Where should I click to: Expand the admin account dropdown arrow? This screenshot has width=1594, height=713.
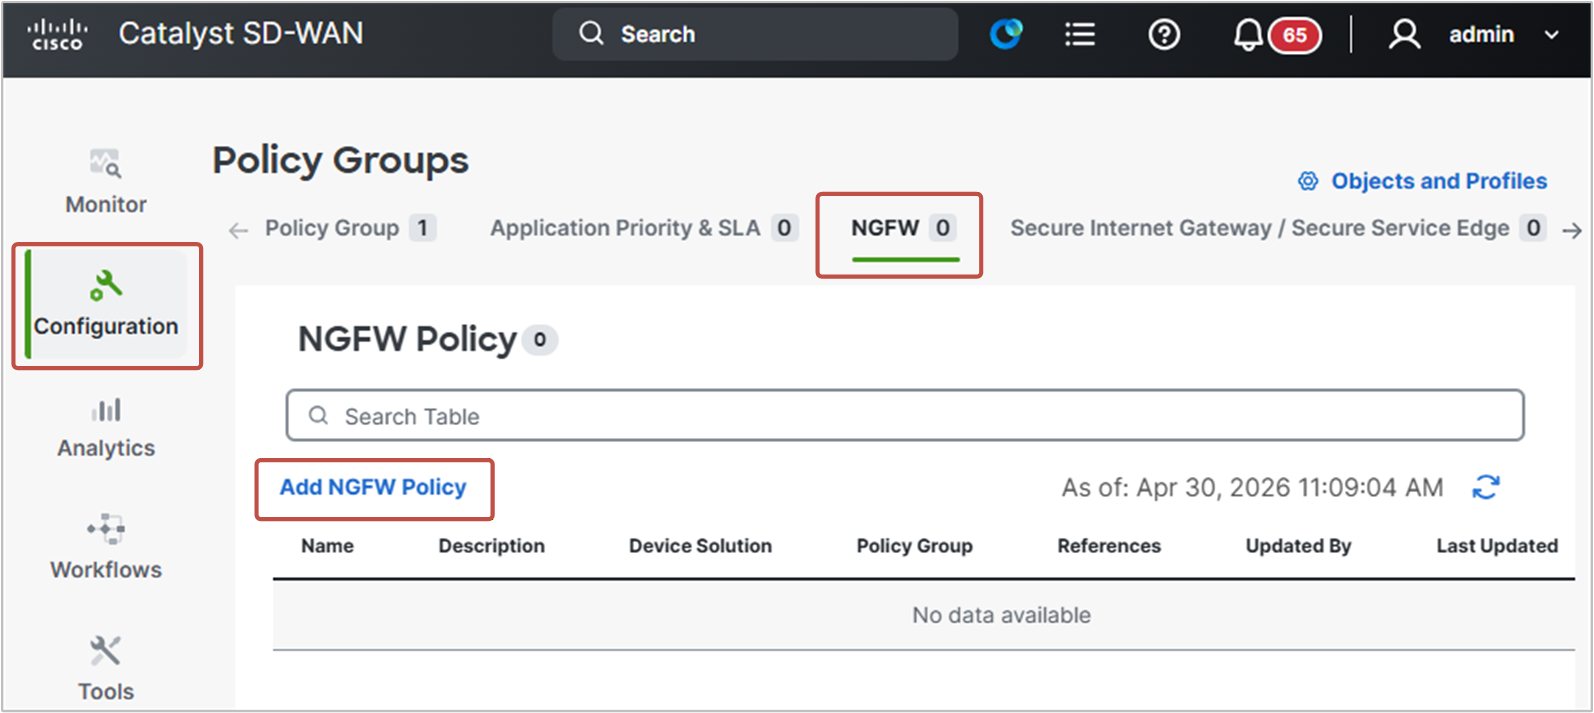tap(1551, 35)
